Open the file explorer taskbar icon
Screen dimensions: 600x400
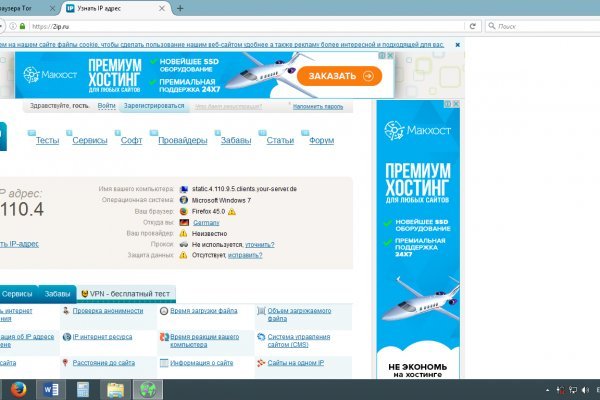[115, 388]
